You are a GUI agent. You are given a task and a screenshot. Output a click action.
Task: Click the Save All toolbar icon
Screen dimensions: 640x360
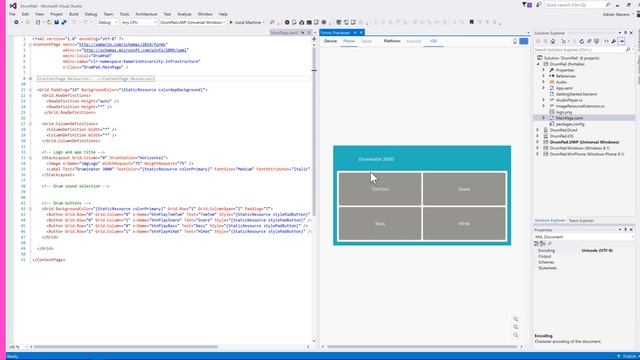click(x=64, y=22)
